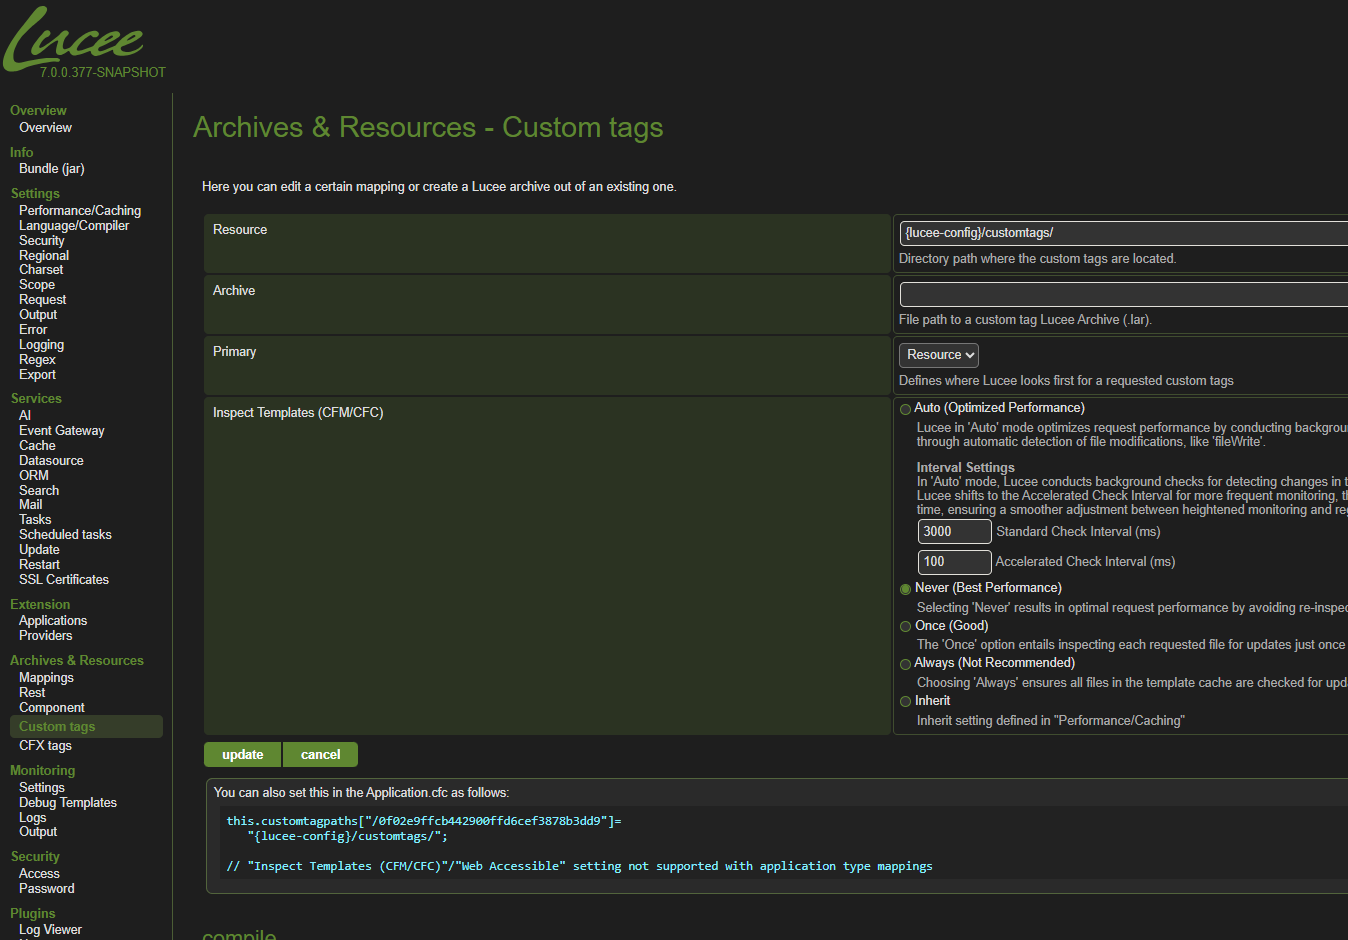Edit the Standard Check Interval field
The width and height of the screenshot is (1348, 940).
coord(954,532)
